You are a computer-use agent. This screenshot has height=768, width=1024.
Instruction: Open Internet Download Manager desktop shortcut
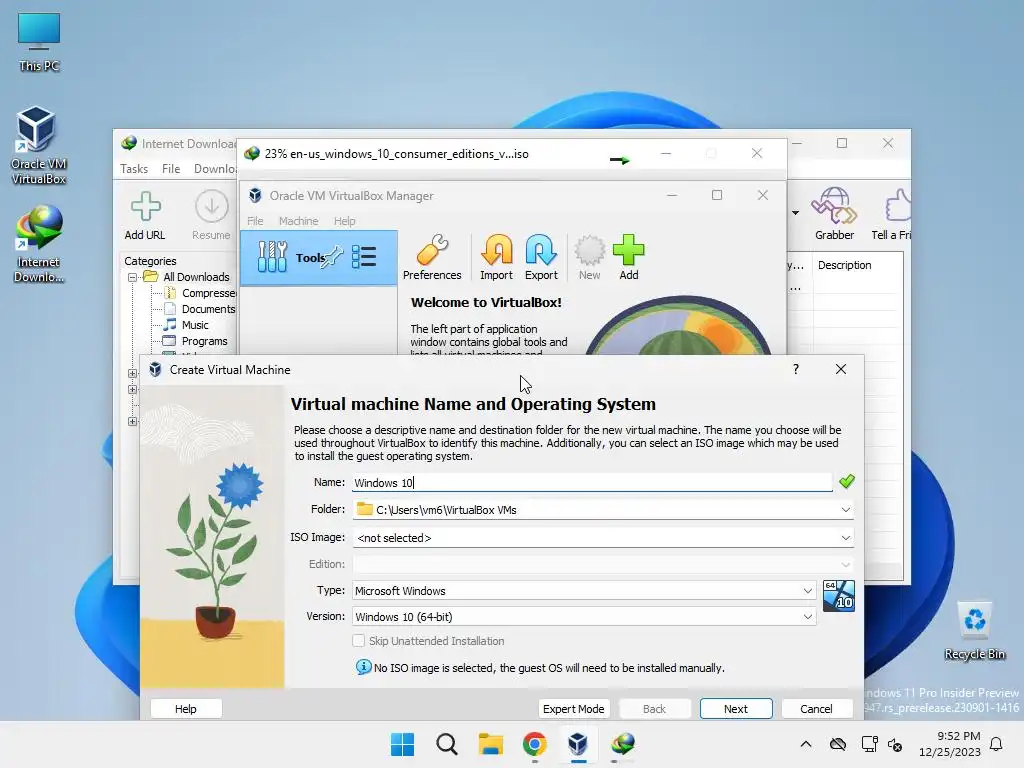point(38,244)
